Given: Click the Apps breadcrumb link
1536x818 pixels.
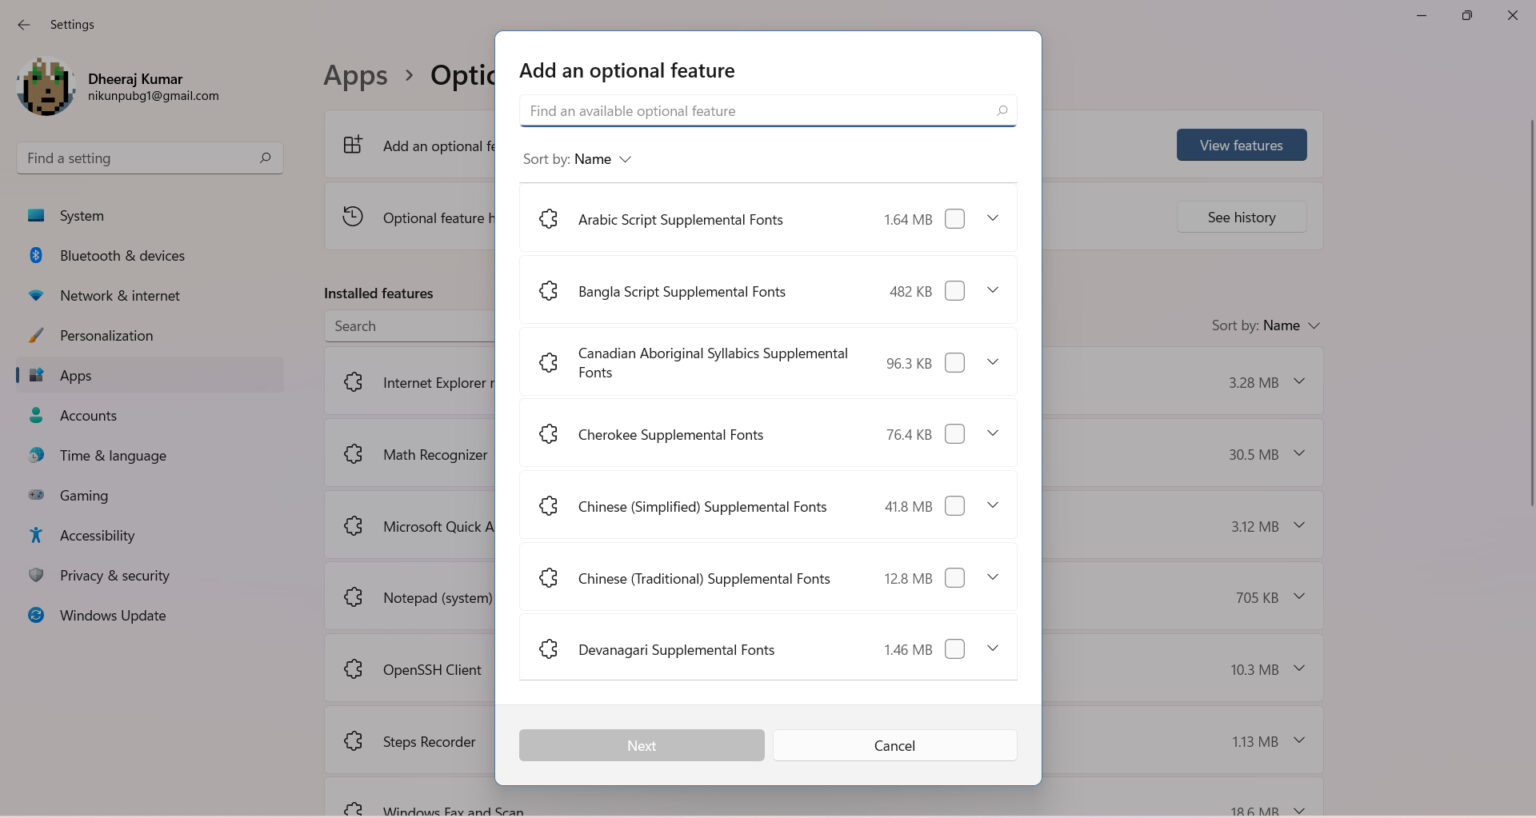Looking at the screenshot, I should [355, 75].
